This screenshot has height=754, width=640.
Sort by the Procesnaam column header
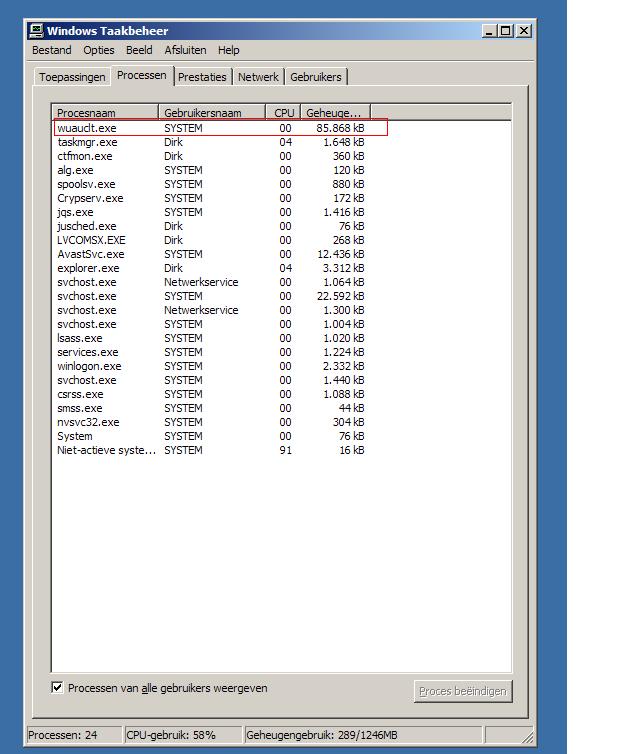click(x=105, y=113)
